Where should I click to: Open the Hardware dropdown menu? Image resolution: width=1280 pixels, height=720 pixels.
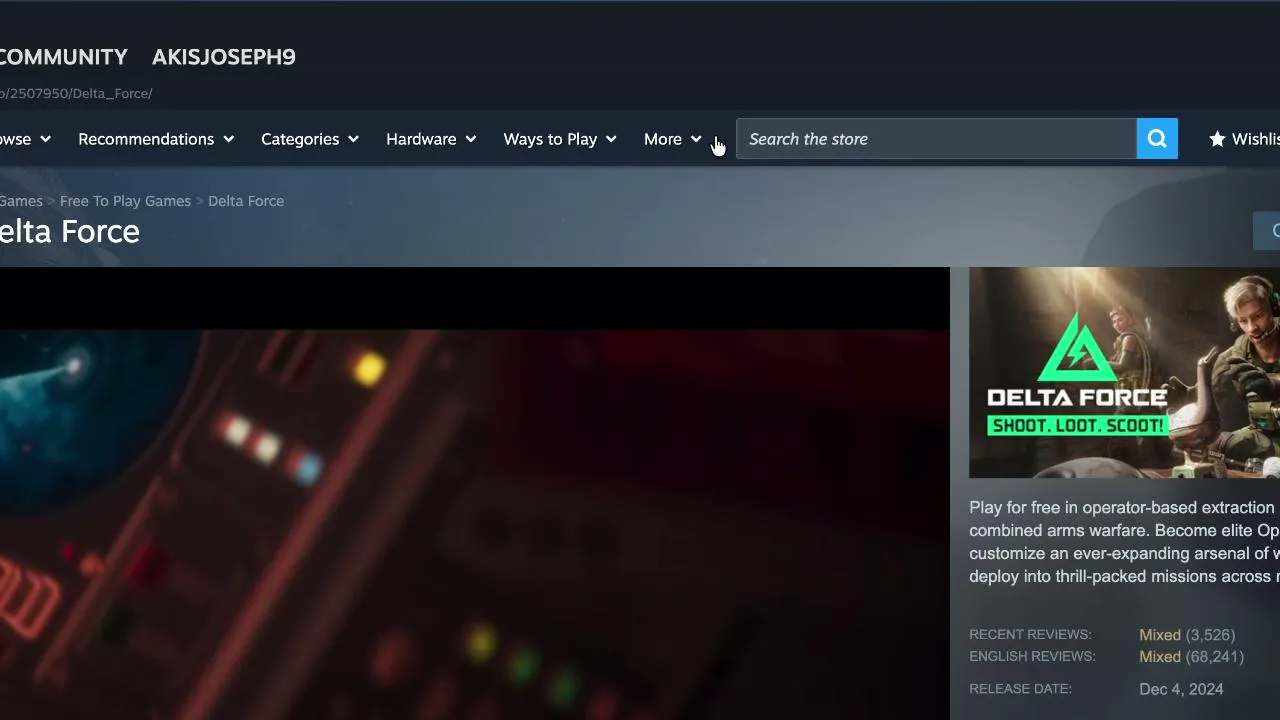[431, 139]
